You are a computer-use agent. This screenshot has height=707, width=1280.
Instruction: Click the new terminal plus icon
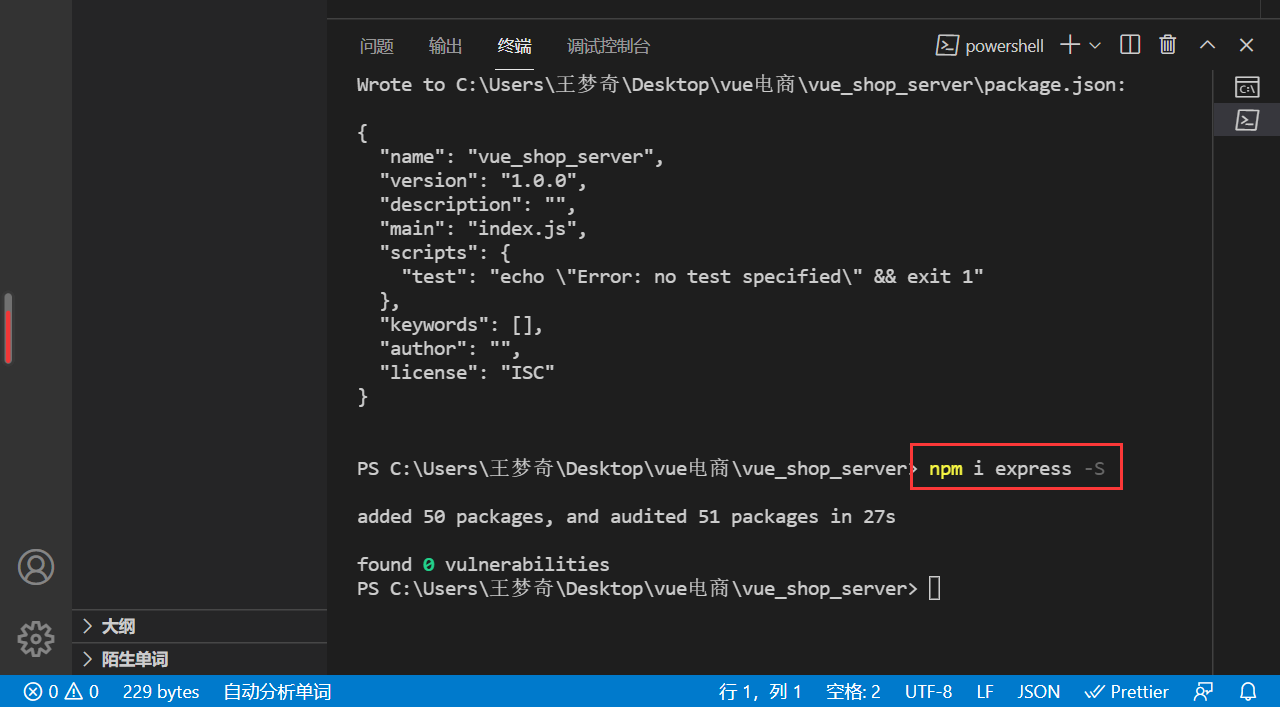(1070, 45)
